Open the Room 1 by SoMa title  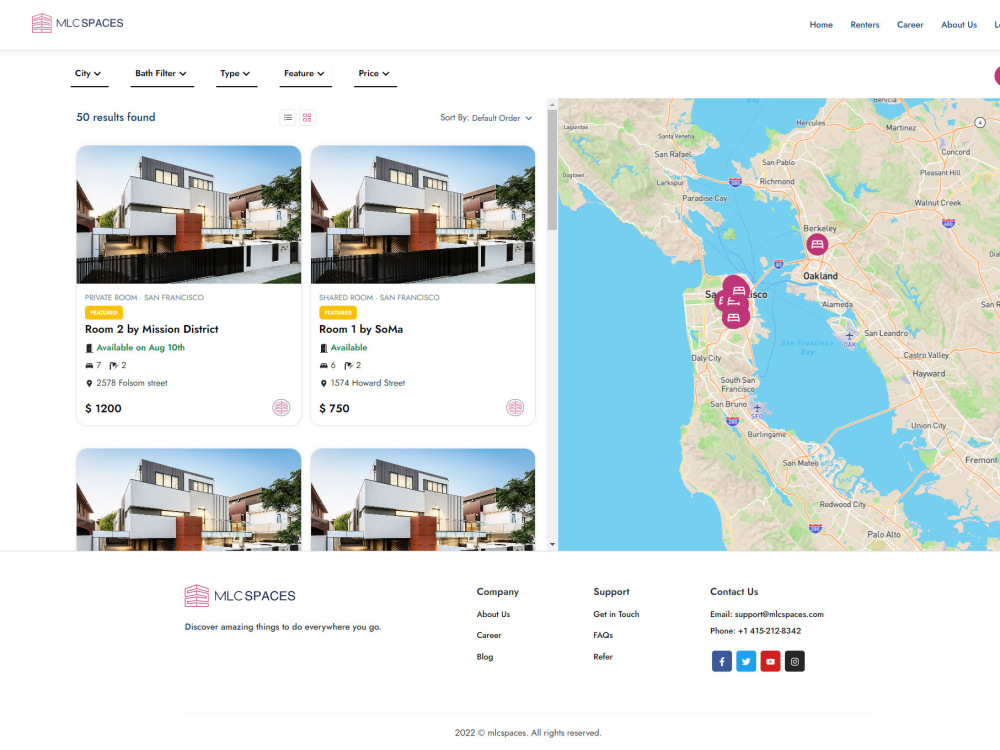tap(361, 329)
